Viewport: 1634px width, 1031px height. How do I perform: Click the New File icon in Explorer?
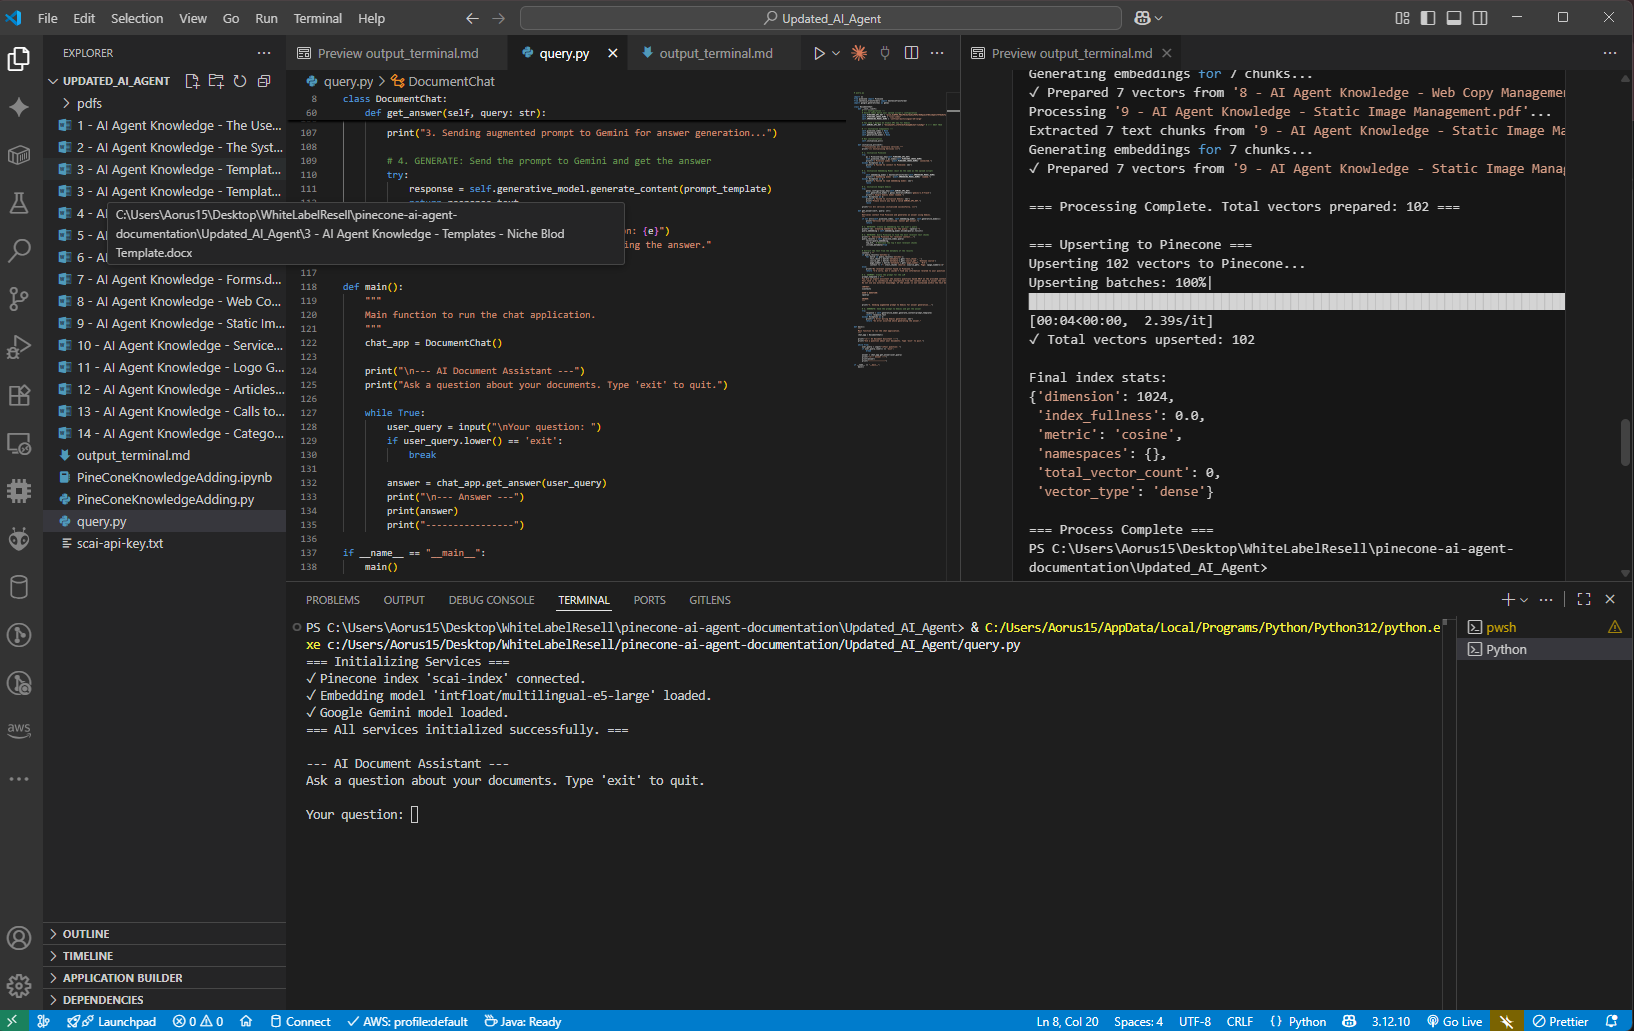pyautogui.click(x=192, y=81)
